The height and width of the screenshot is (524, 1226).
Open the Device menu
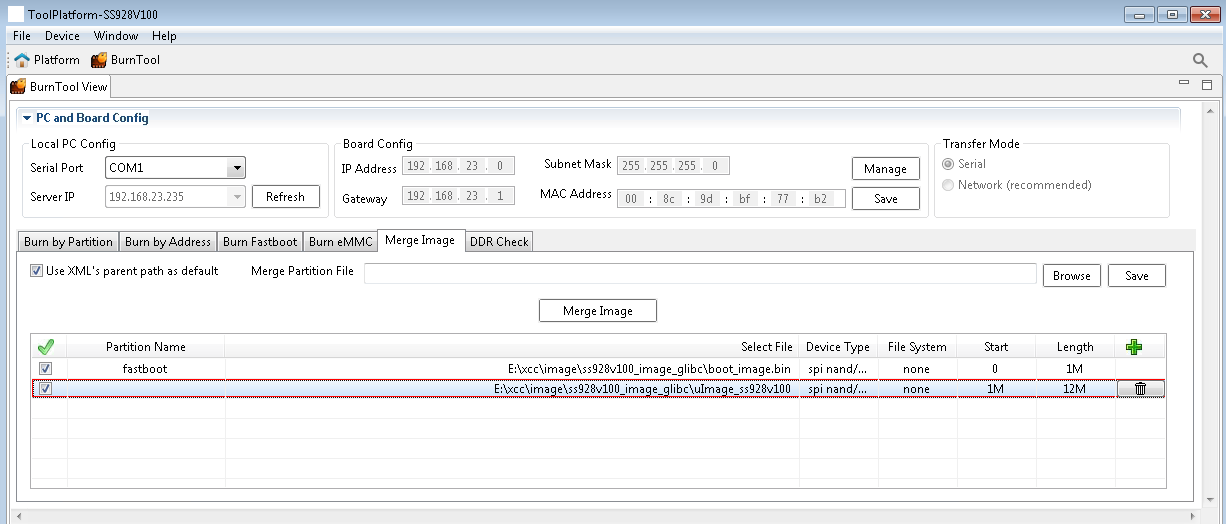coord(62,36)
